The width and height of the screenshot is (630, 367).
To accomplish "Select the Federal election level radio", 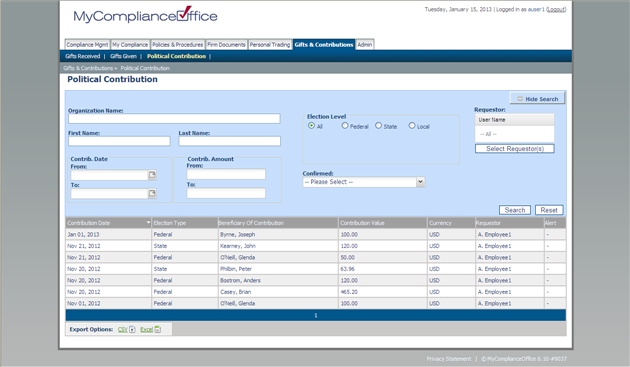I will [x=345, y=126].
